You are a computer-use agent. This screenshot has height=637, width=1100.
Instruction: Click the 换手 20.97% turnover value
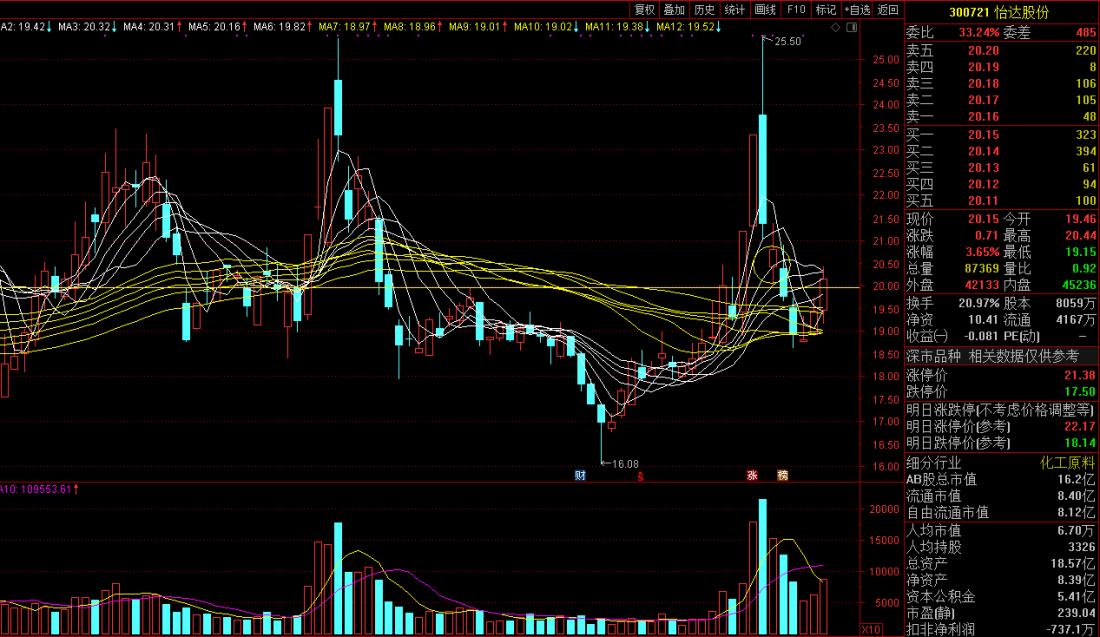[x=979, y=303]
